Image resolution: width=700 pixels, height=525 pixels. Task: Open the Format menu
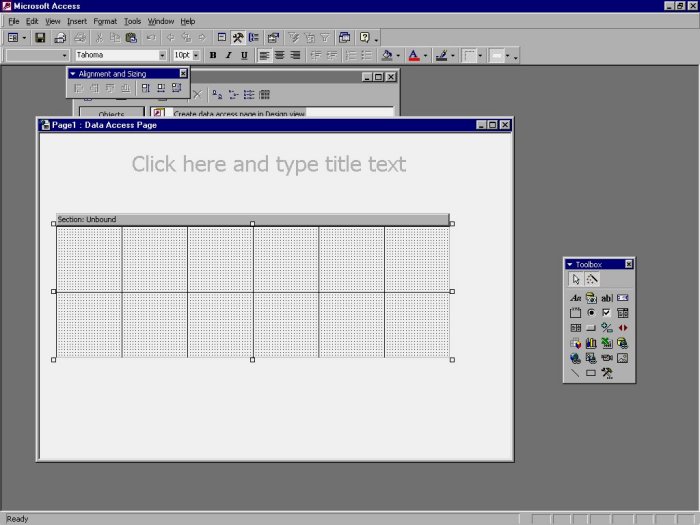[105, 21]
